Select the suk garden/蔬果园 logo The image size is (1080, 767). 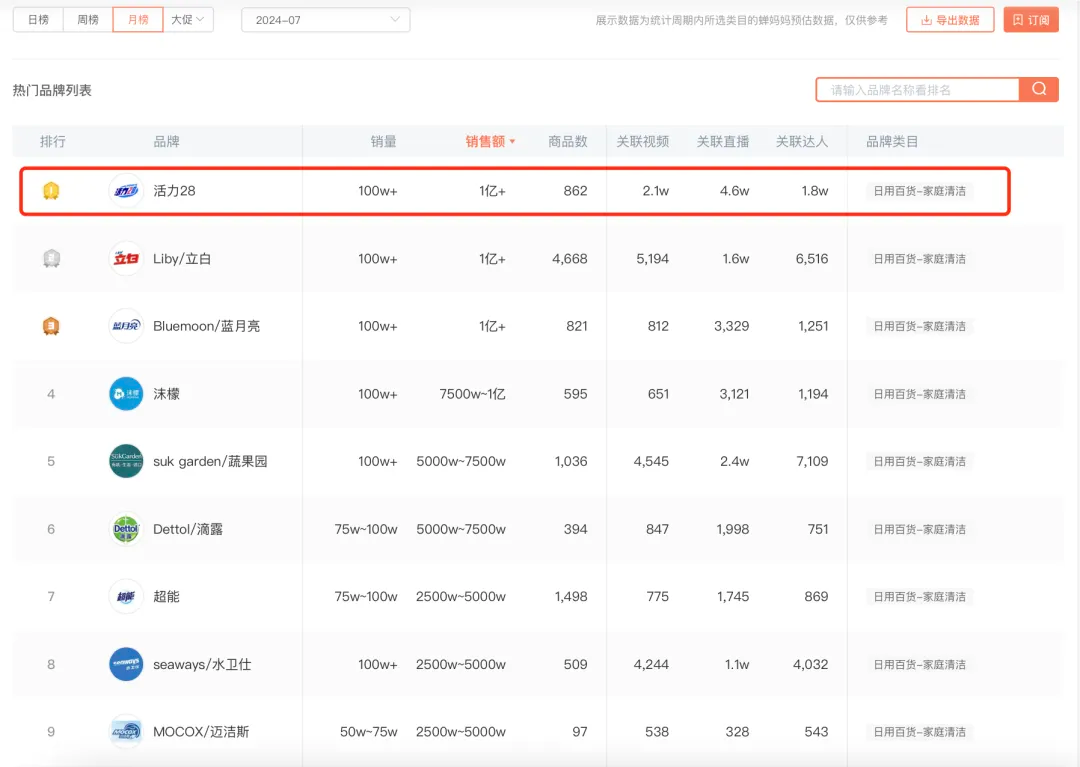tap(126, 461)
